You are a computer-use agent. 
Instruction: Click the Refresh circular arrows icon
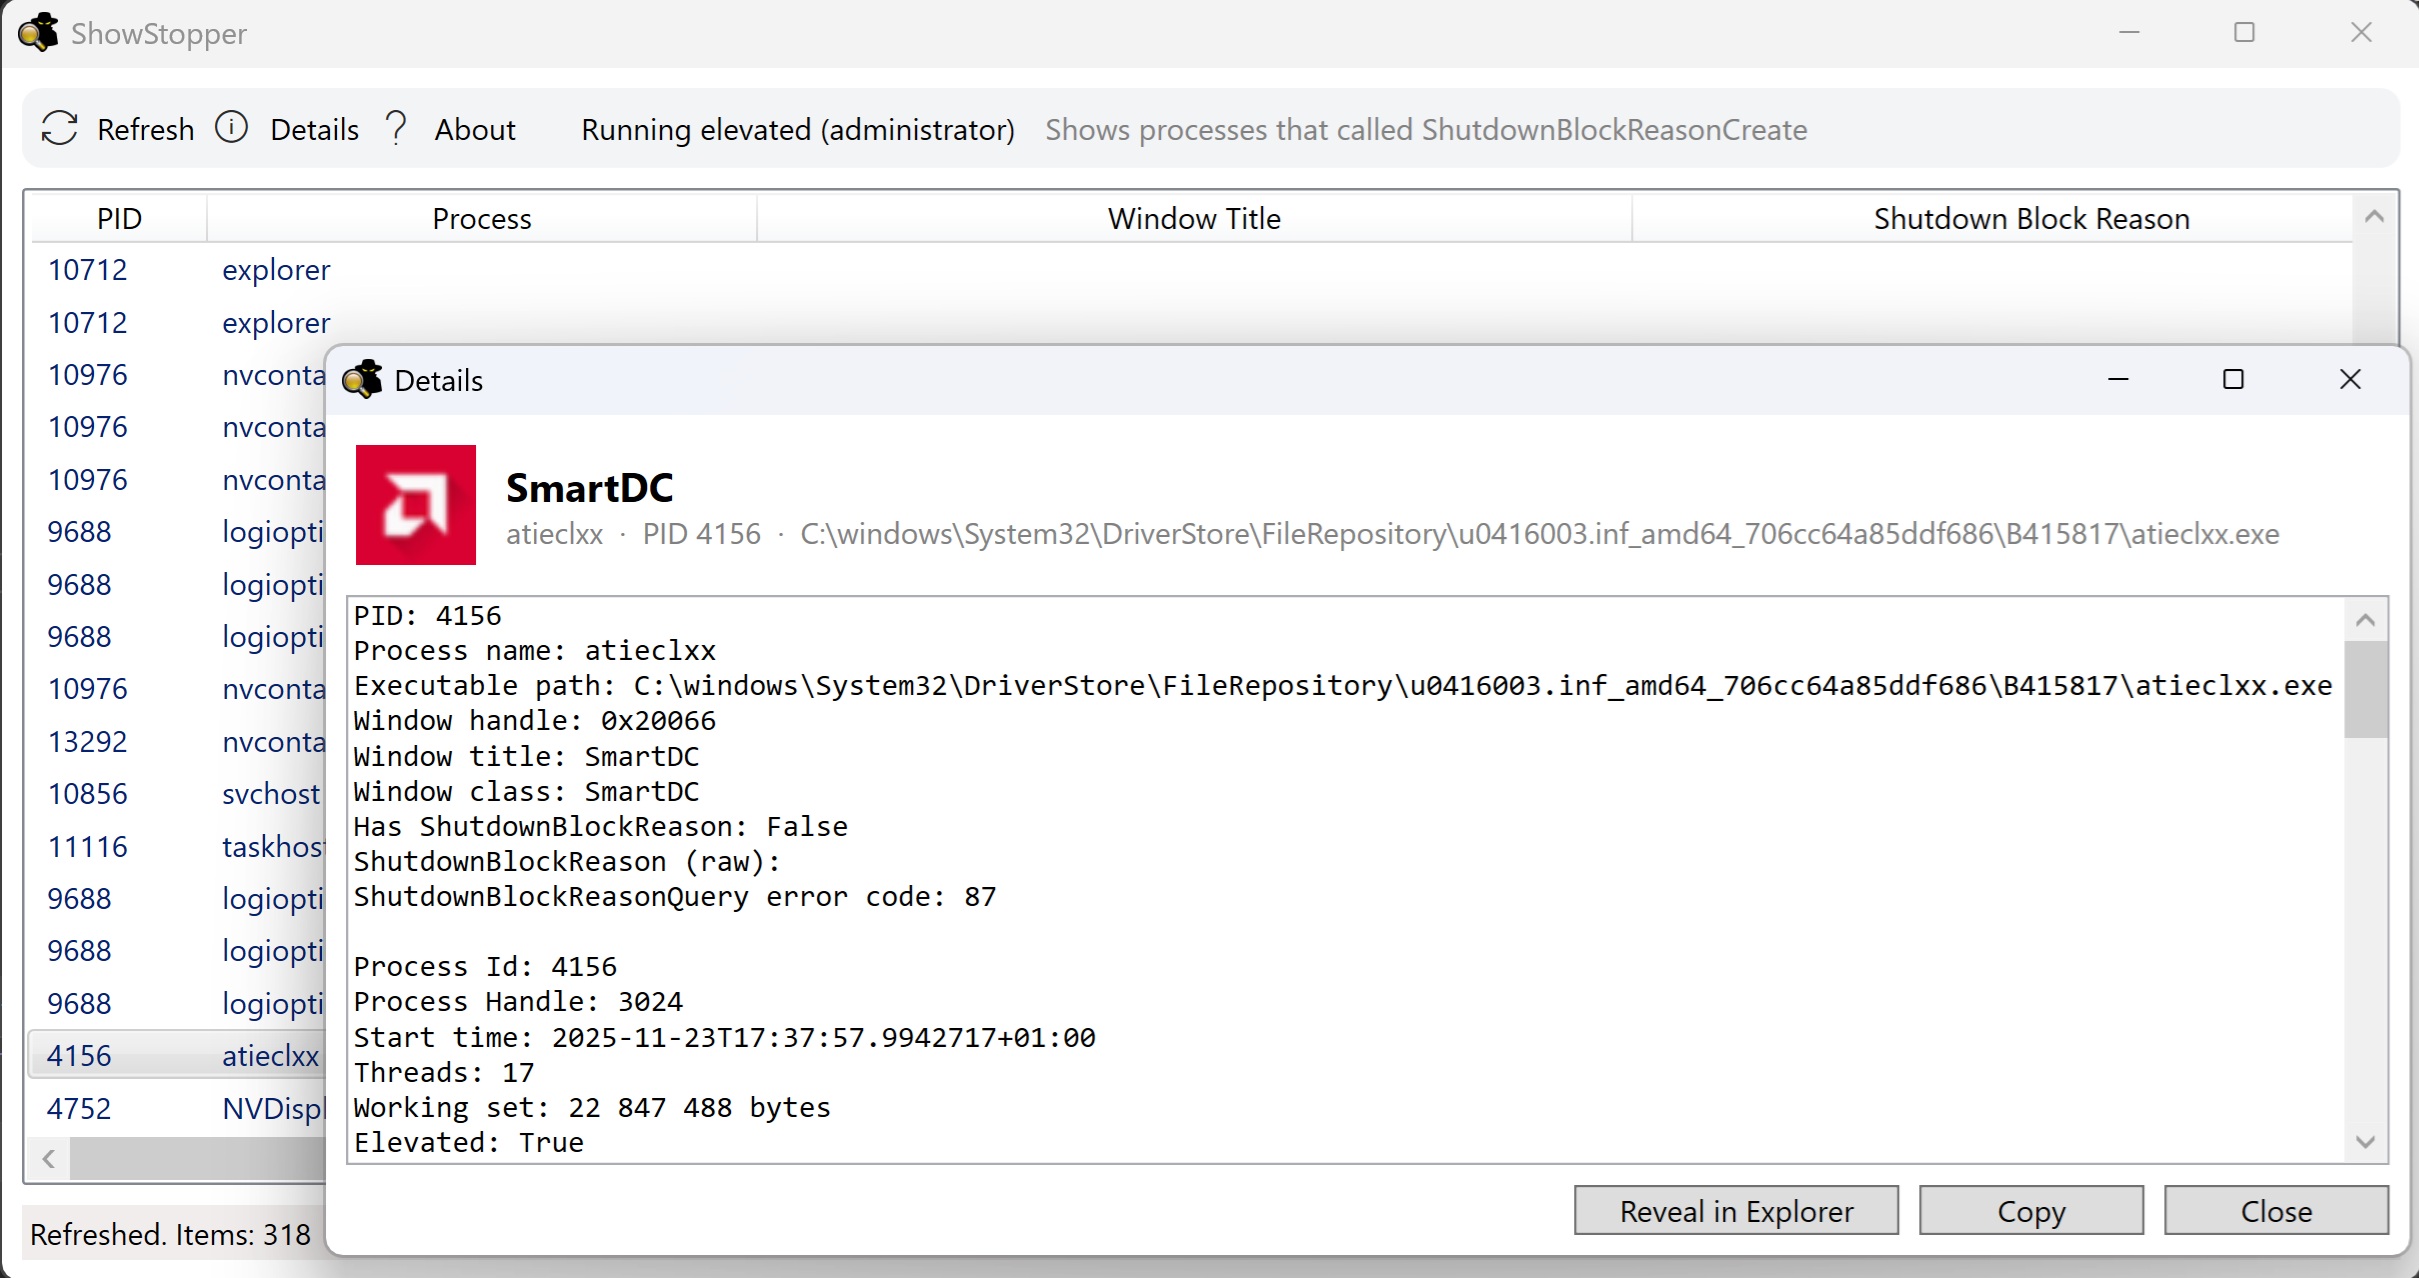point(60,128)
